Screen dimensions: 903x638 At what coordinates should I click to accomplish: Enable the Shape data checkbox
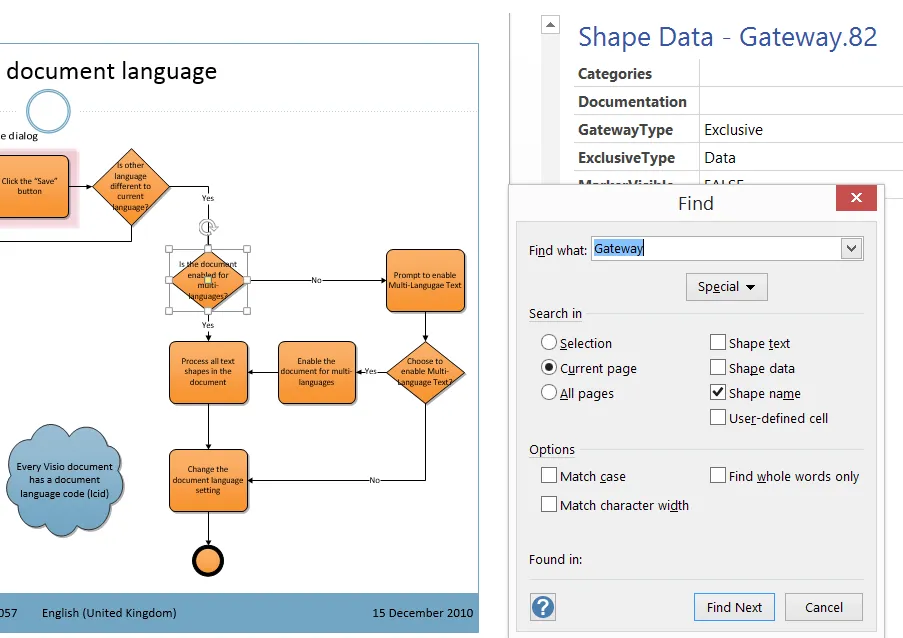(718, 367)
